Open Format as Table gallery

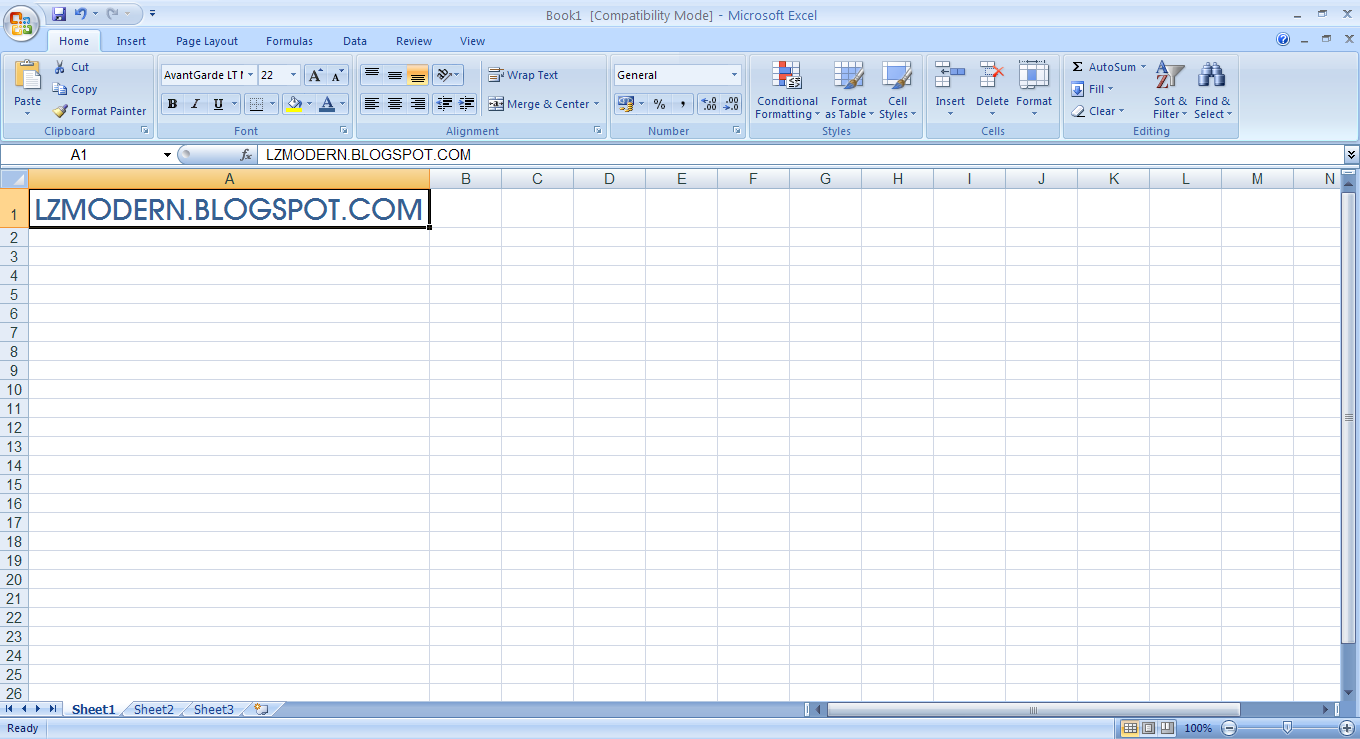[x=849, y=90]
